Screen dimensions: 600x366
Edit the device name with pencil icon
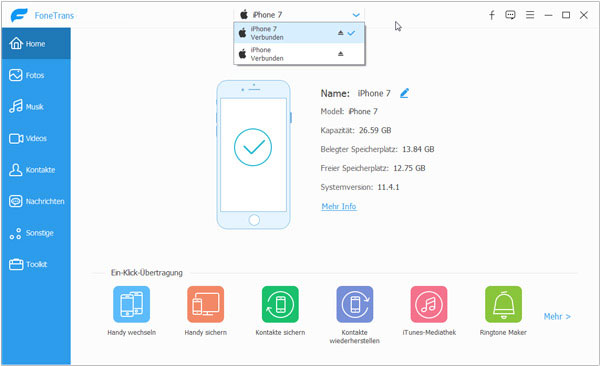(404, 93)
